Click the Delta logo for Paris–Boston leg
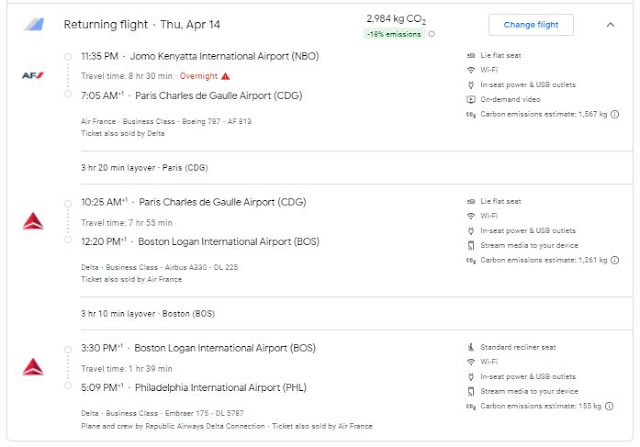 coord(33,222)
